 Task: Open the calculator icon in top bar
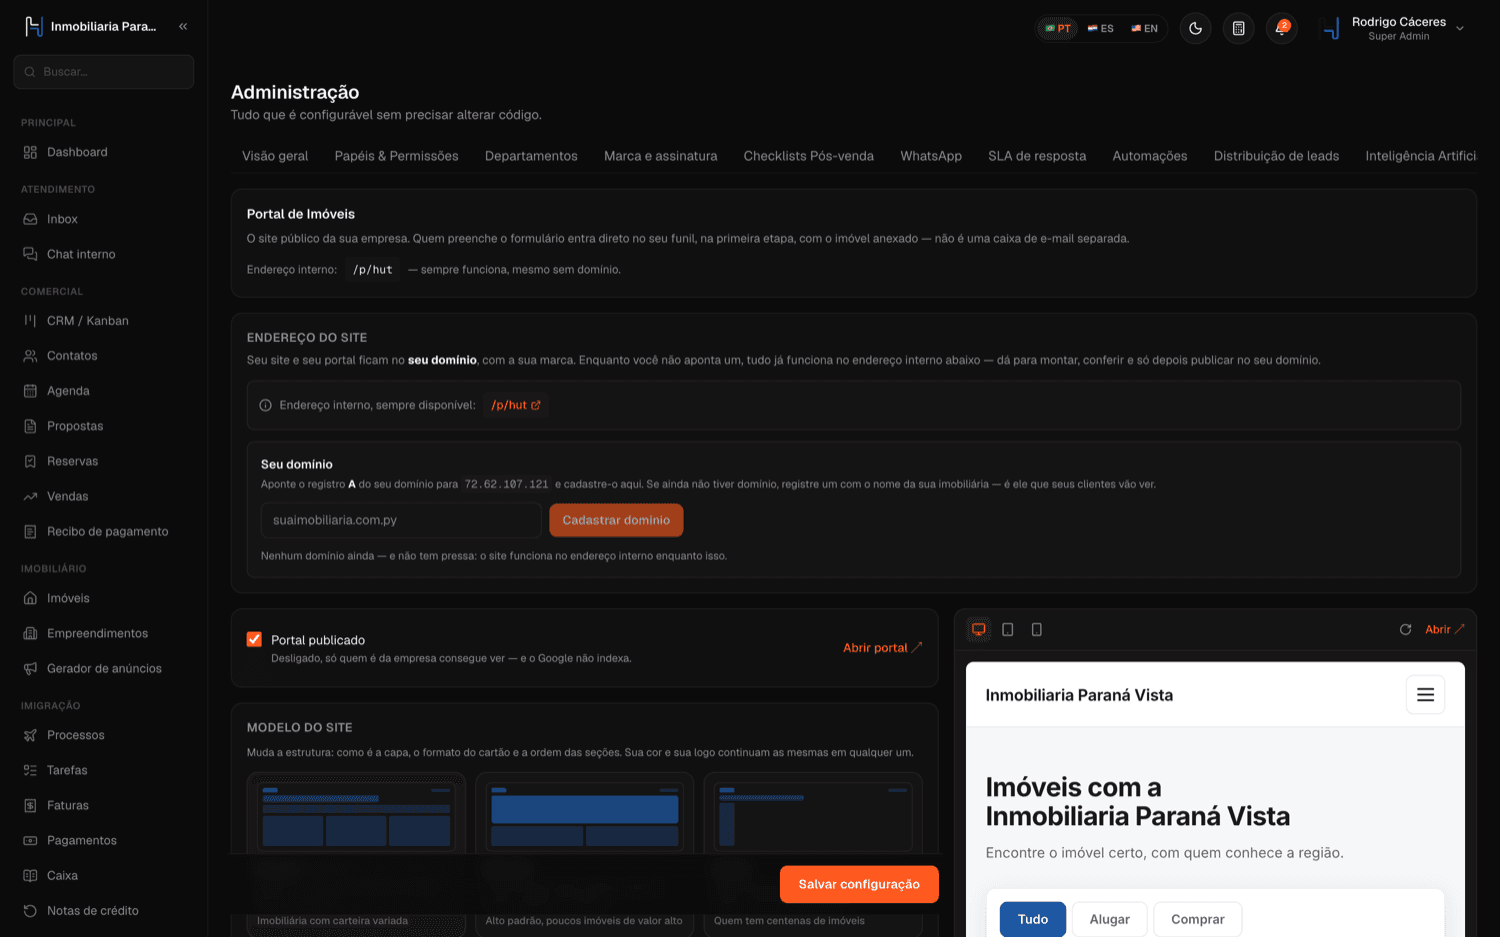click(x=1238, y=28)
